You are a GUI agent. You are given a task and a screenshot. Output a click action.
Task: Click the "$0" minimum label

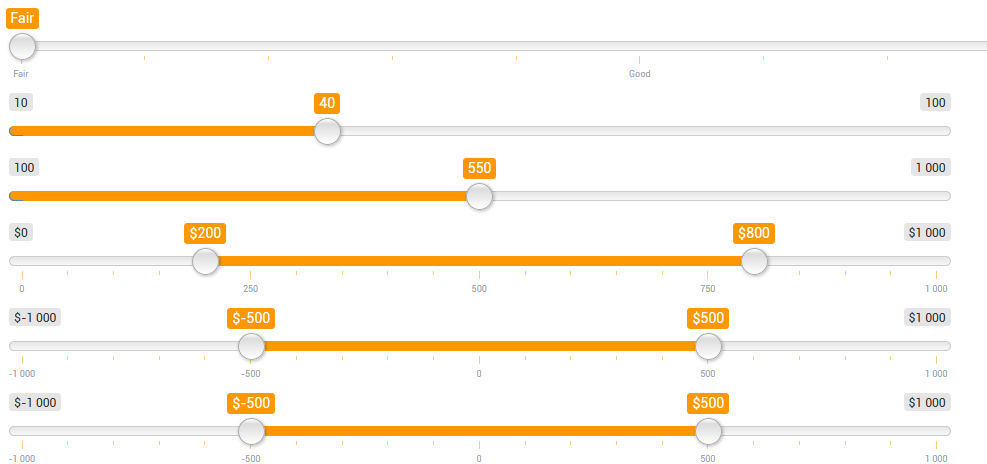[22, 233]
